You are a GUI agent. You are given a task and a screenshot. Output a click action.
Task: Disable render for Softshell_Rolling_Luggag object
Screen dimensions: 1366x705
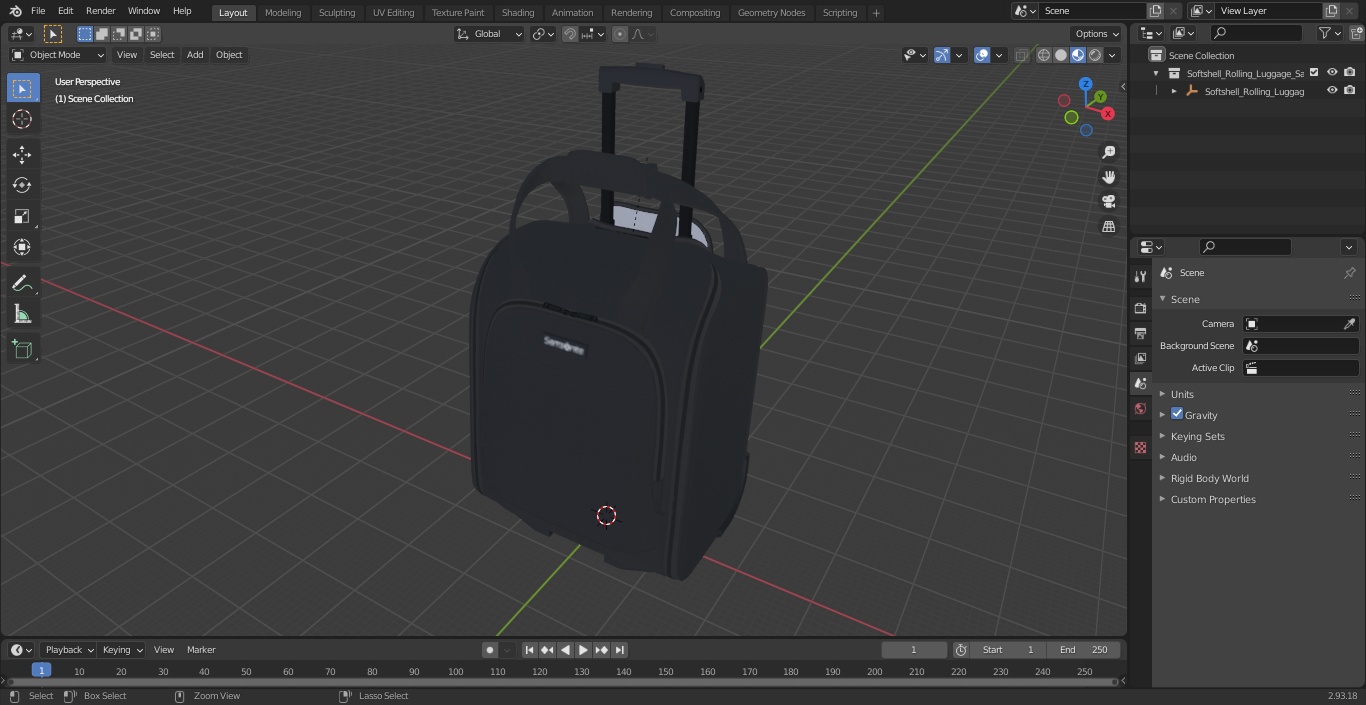click(x=1350, y=91)
